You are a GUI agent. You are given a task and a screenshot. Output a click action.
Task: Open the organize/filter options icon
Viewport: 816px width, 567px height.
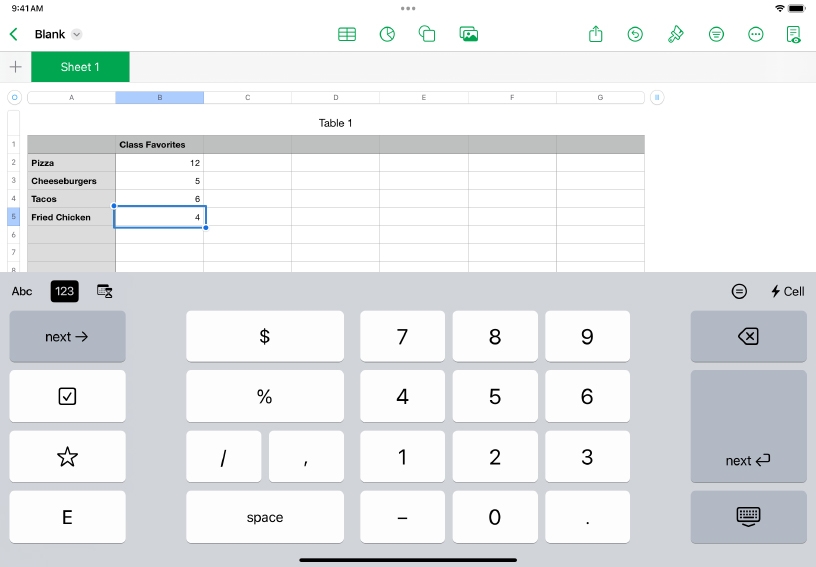716,34
